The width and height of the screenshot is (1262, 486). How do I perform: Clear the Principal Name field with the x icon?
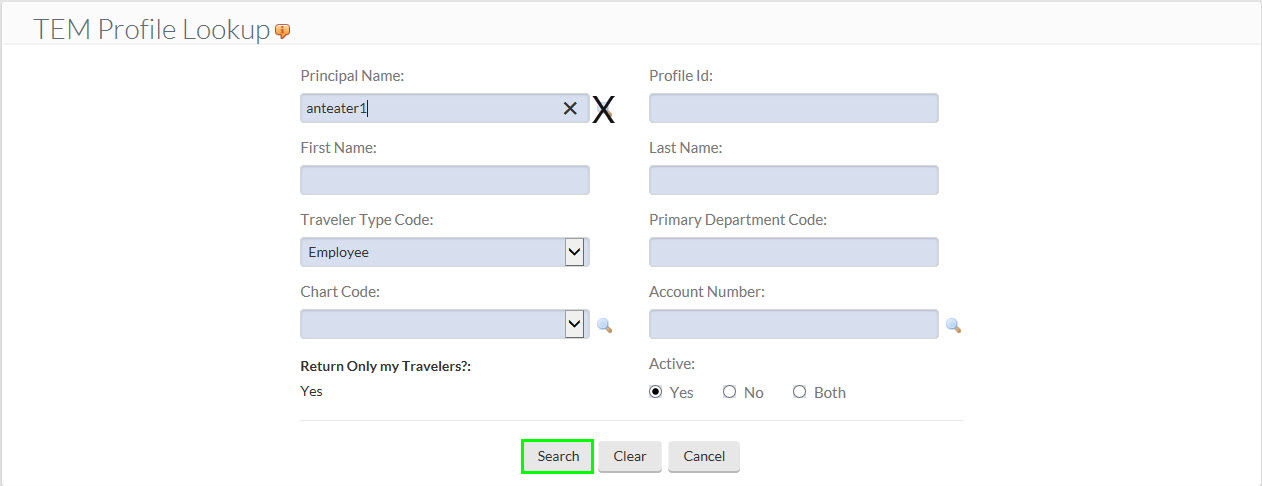pos(570,108)
